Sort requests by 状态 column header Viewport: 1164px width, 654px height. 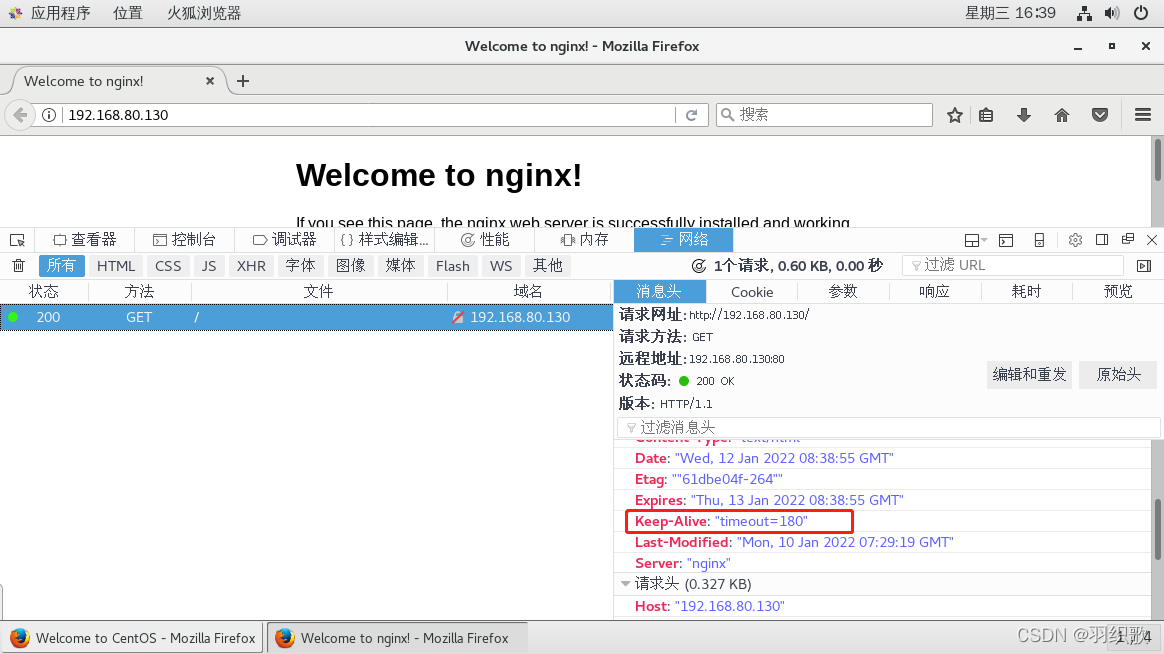[x=44, y=292]
